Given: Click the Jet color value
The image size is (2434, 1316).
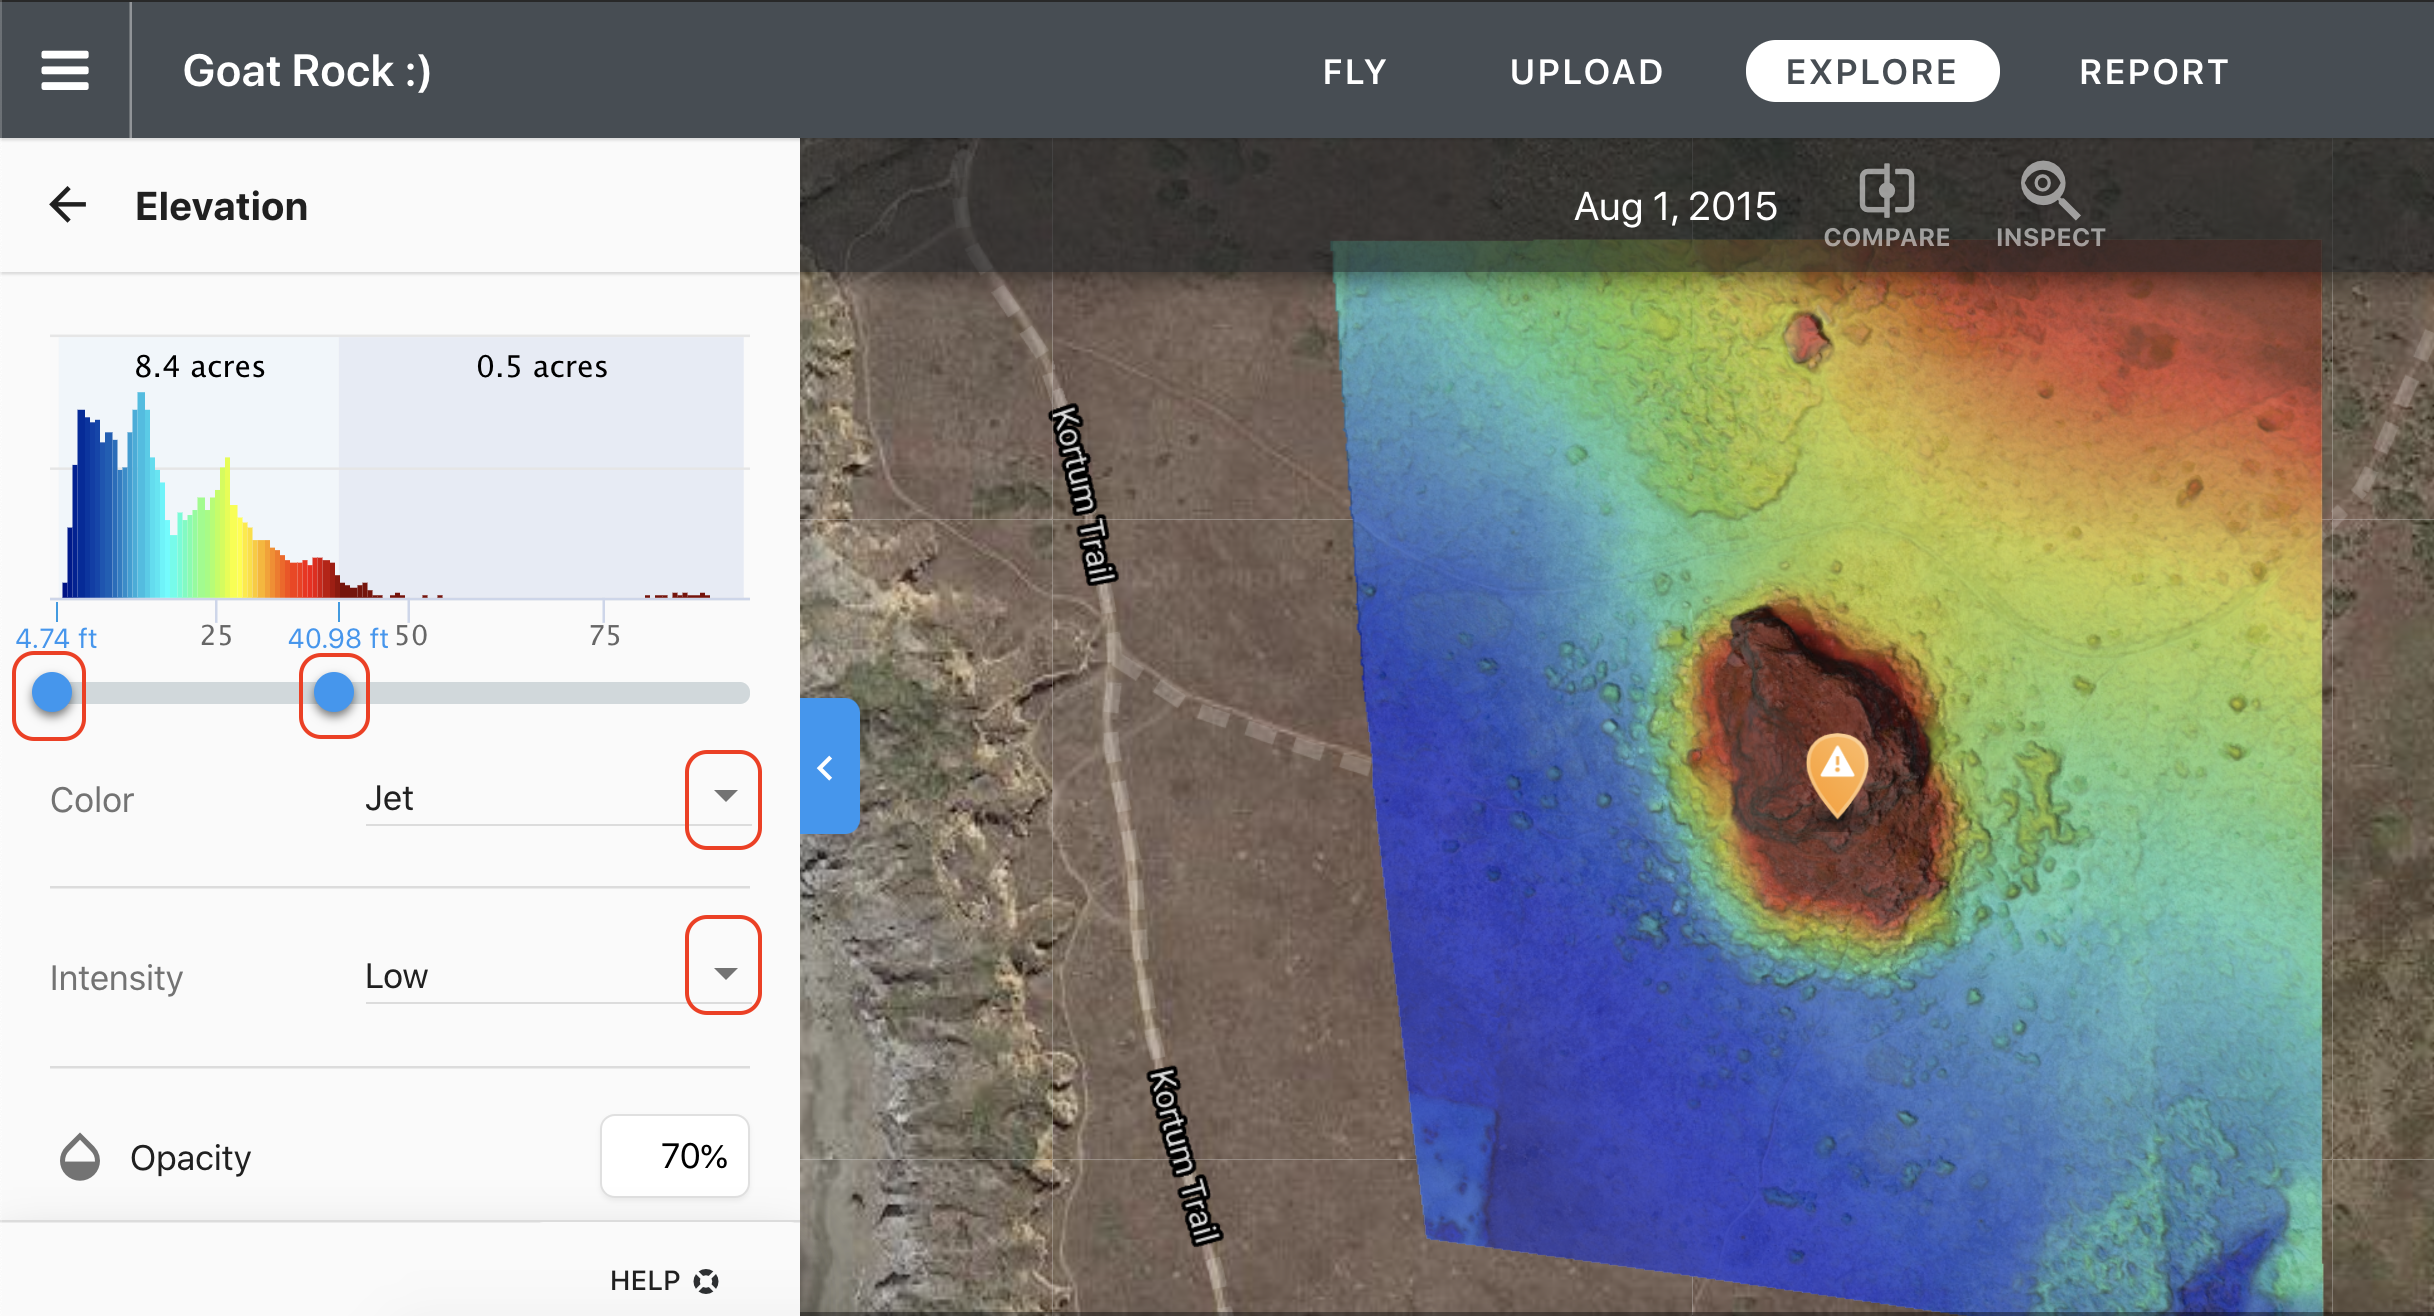Looking at the screenshot, I should [389, 798].
